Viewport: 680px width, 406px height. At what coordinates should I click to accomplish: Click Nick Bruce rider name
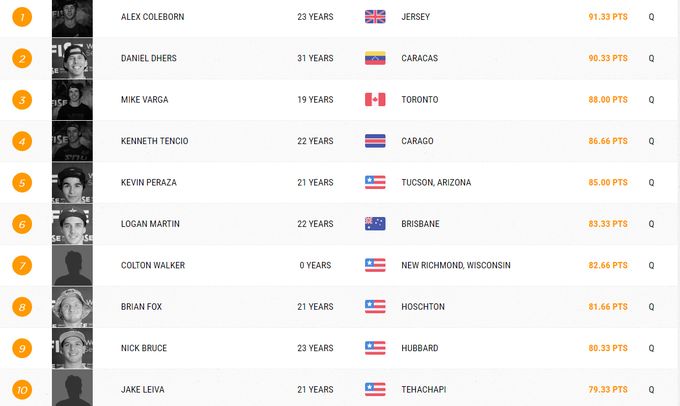(x=143, y=348)
